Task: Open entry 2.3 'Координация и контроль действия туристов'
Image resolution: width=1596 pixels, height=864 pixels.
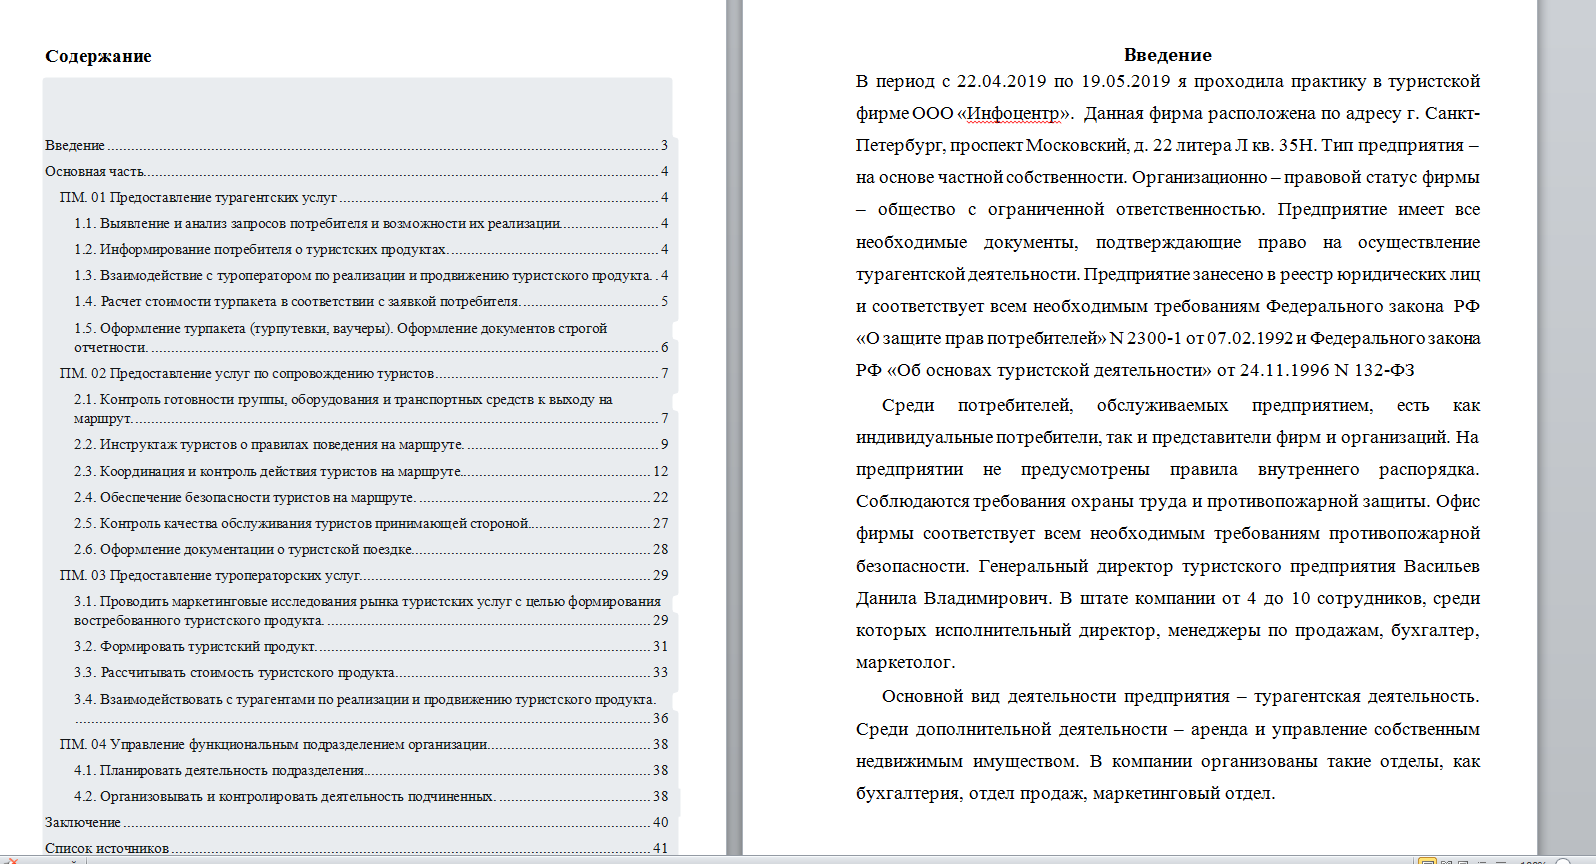Action: 371,472
